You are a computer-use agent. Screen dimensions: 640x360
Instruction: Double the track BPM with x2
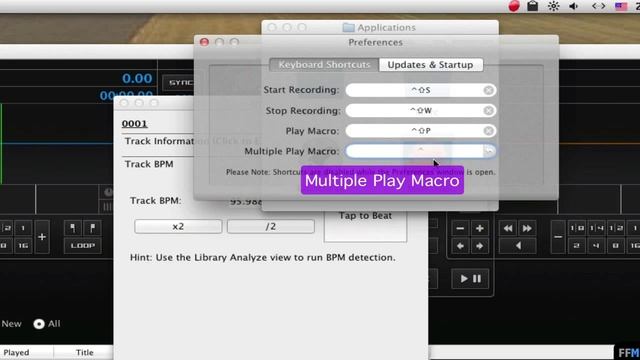[x=178, y=227]
